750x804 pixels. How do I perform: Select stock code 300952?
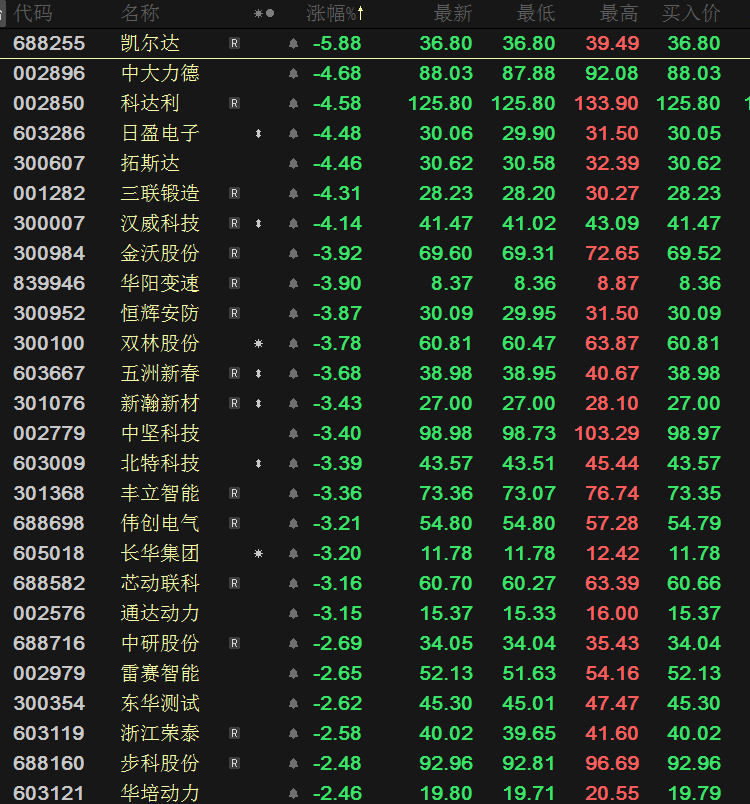tap(49, 313)
